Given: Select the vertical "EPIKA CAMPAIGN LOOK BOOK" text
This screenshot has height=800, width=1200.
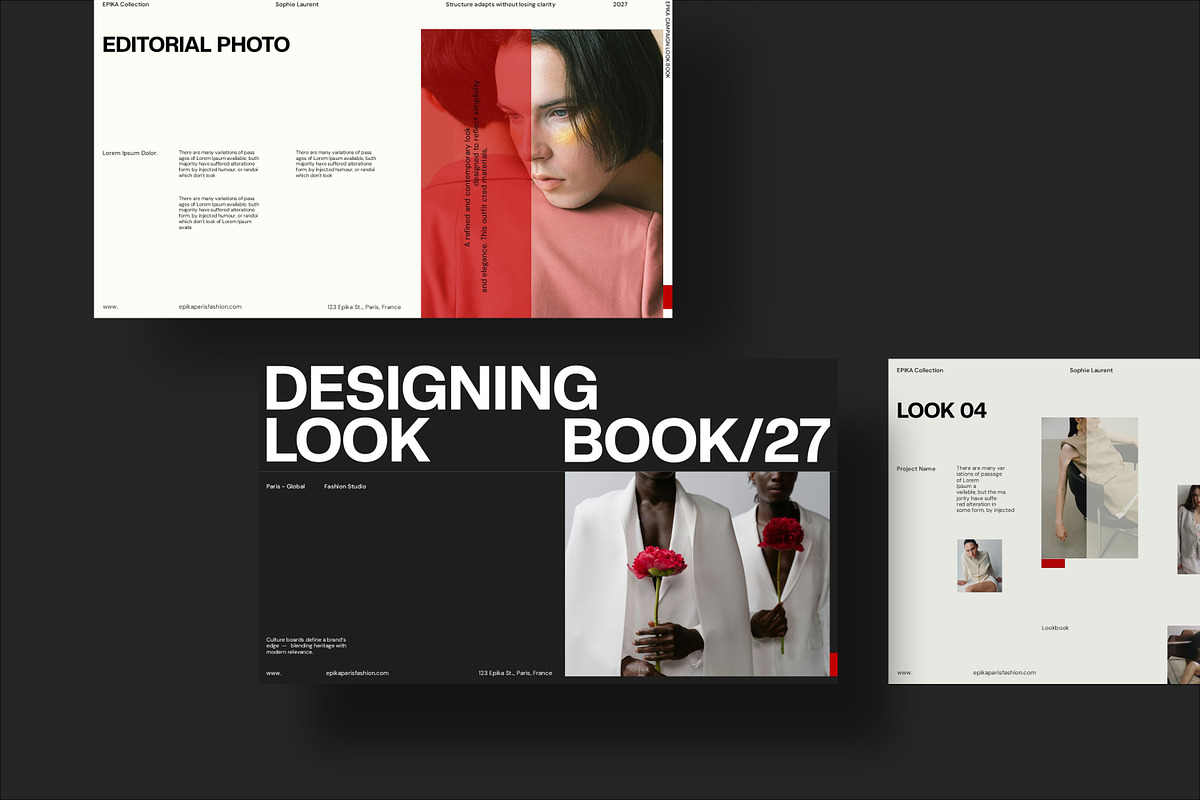Looking at the screenshot, I should pyautogui.click(x=668, y=39).
